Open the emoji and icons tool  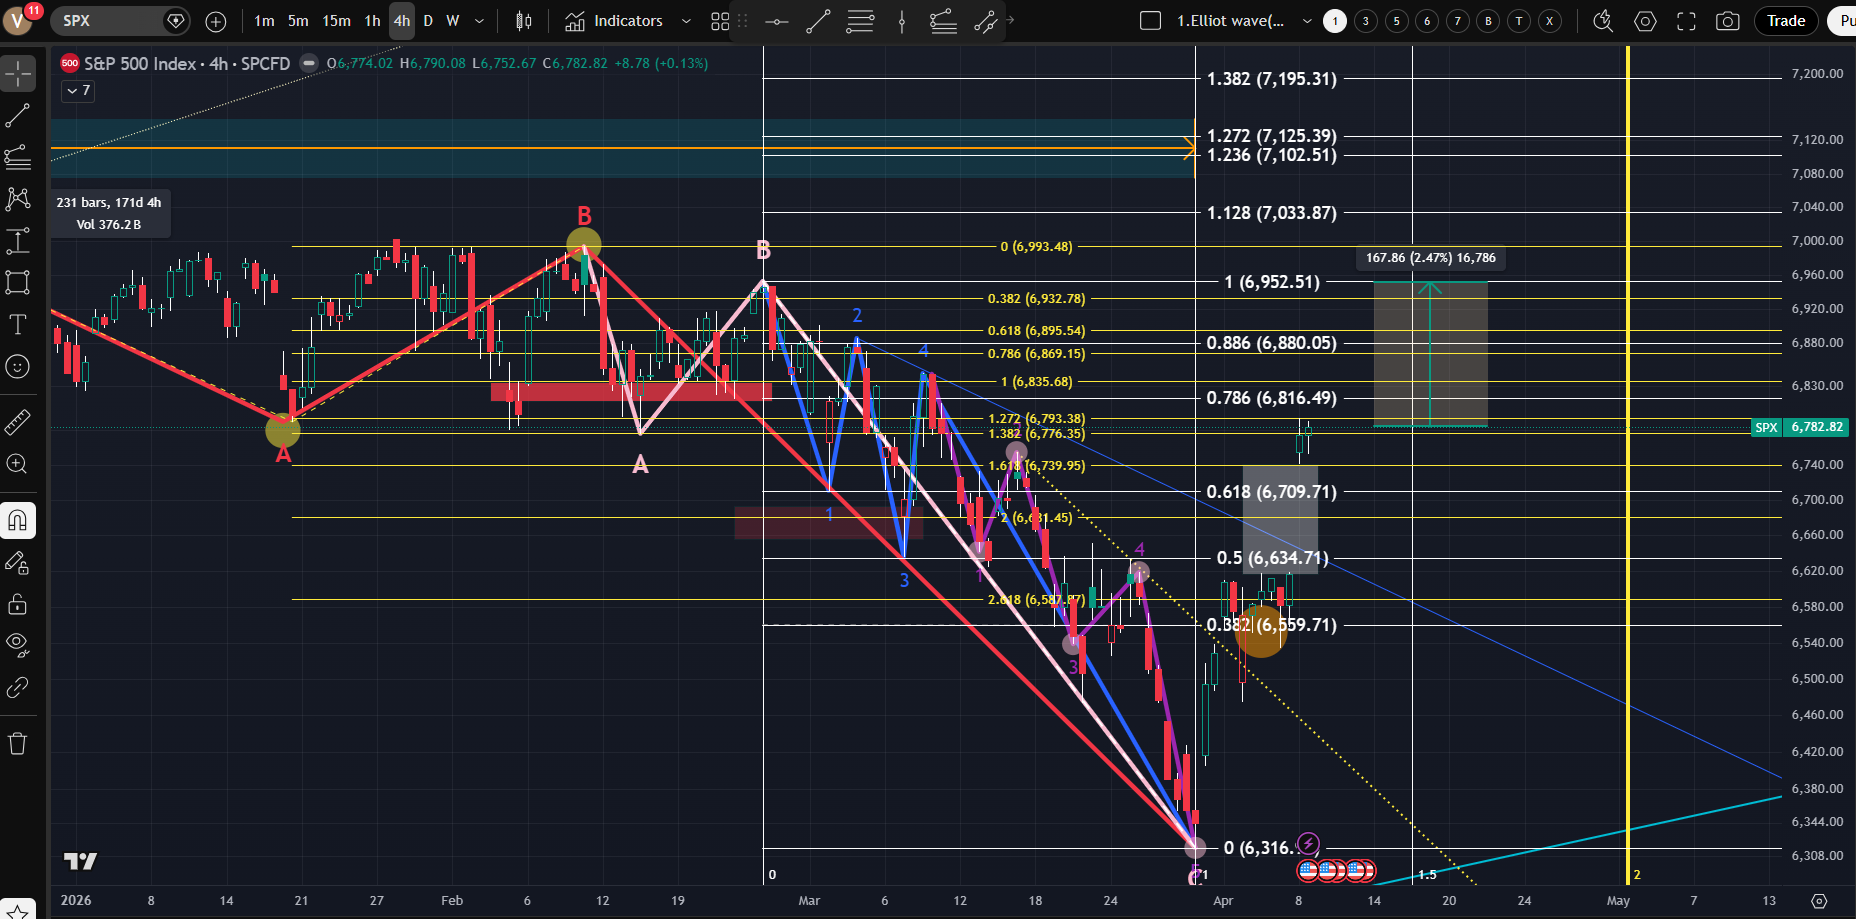coord(18,367)
